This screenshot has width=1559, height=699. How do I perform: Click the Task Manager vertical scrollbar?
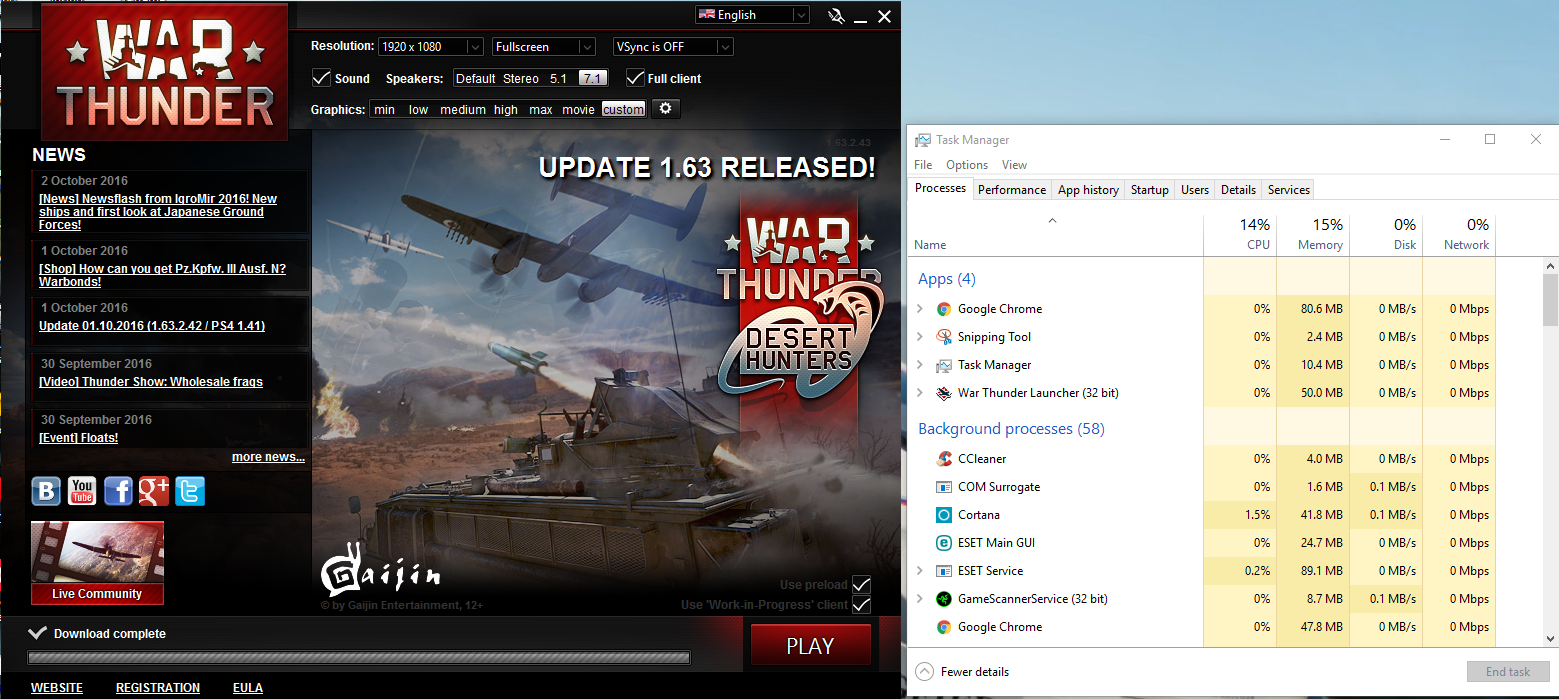1550,450
